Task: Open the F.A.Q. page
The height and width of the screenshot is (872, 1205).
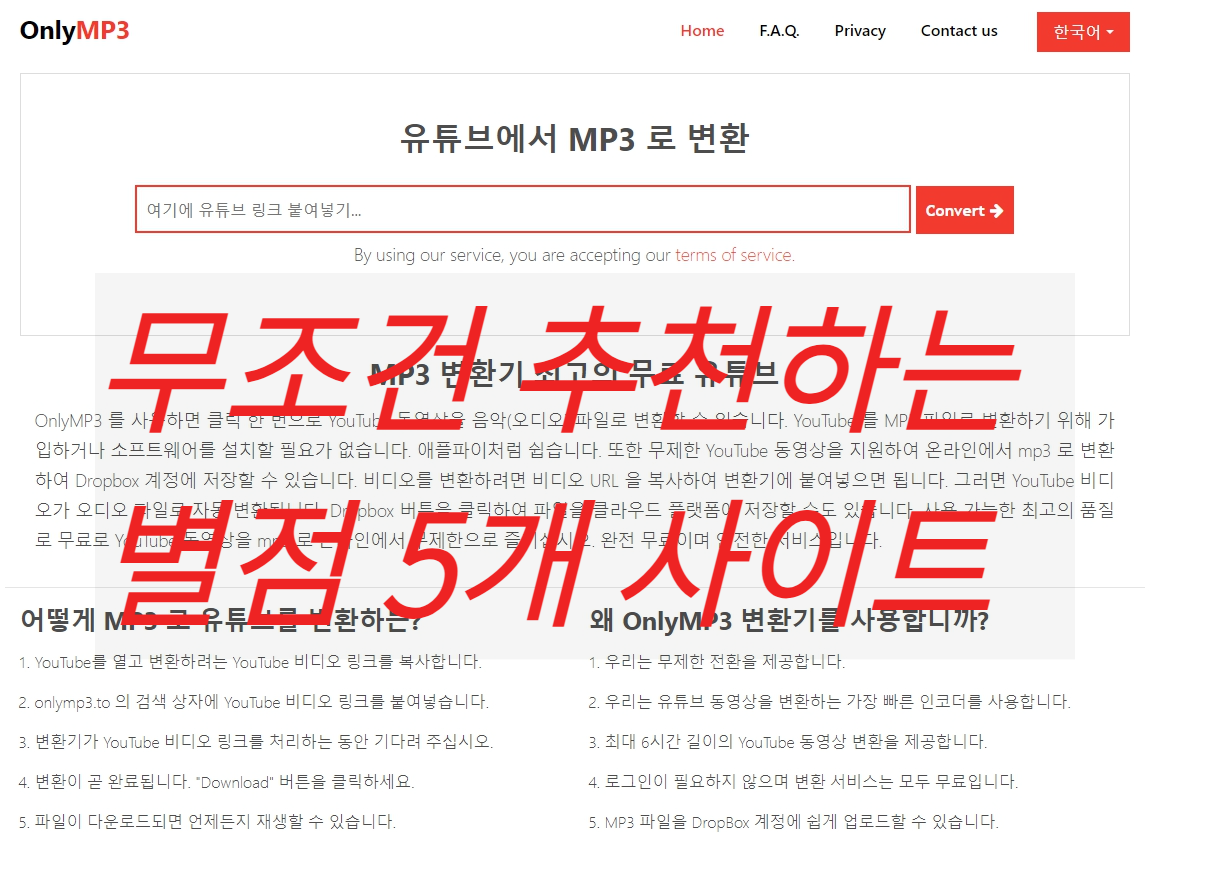Action: pos(779,31)
